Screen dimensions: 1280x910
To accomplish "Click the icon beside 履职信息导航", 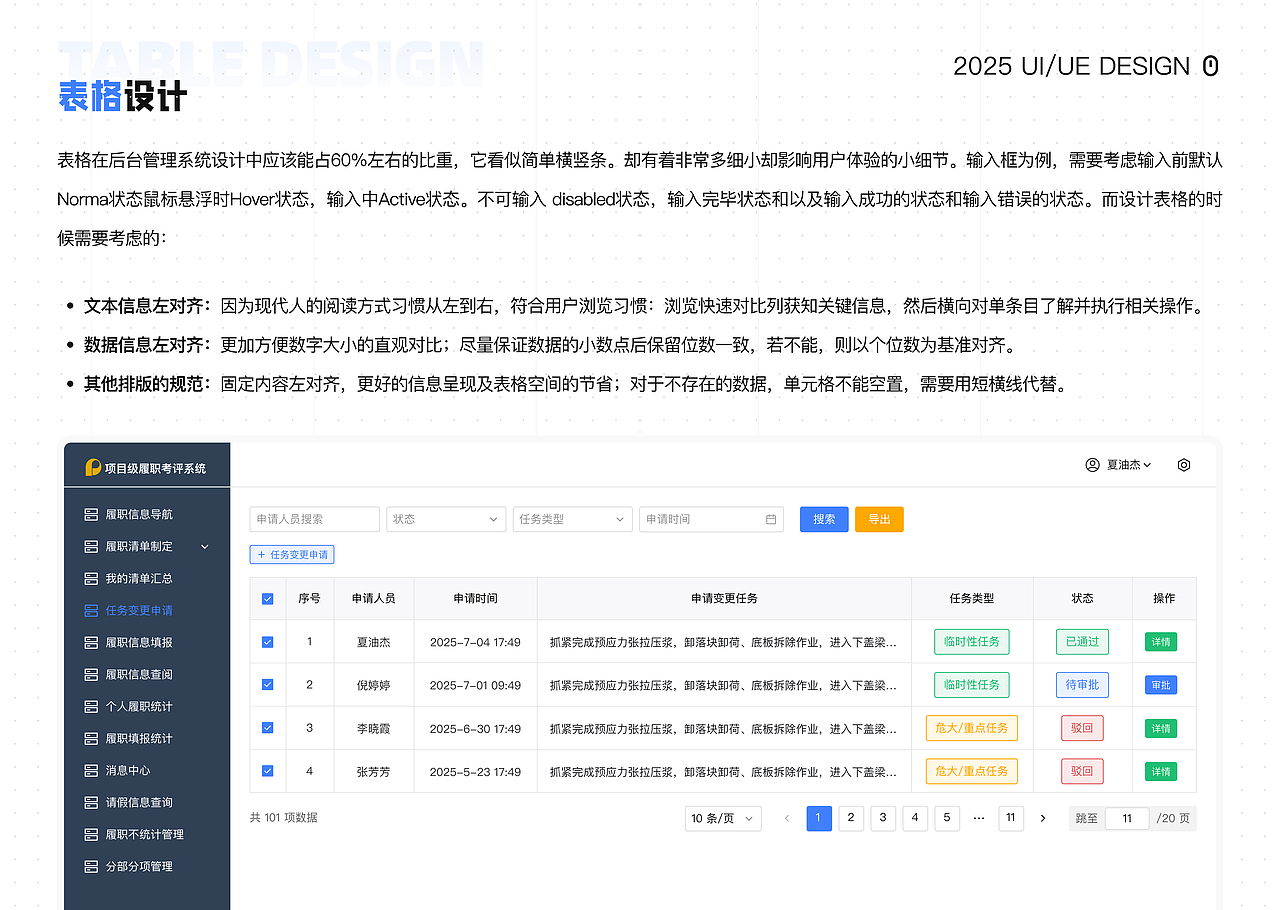I will (92, 514).
